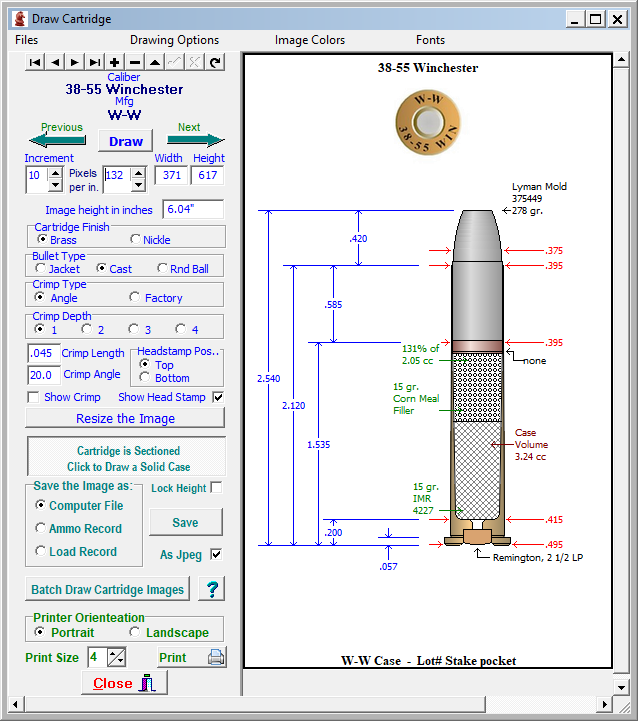Click the Crimp Length field

coord(44,353)
